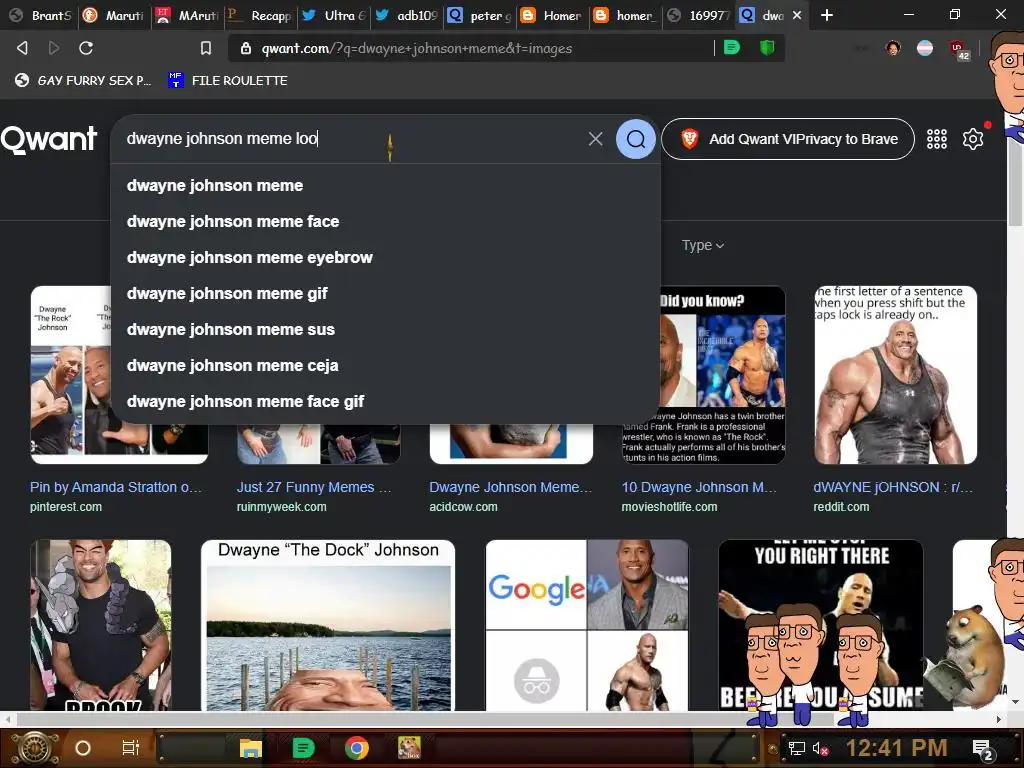Clear search text with the X icon

point(595,138)
